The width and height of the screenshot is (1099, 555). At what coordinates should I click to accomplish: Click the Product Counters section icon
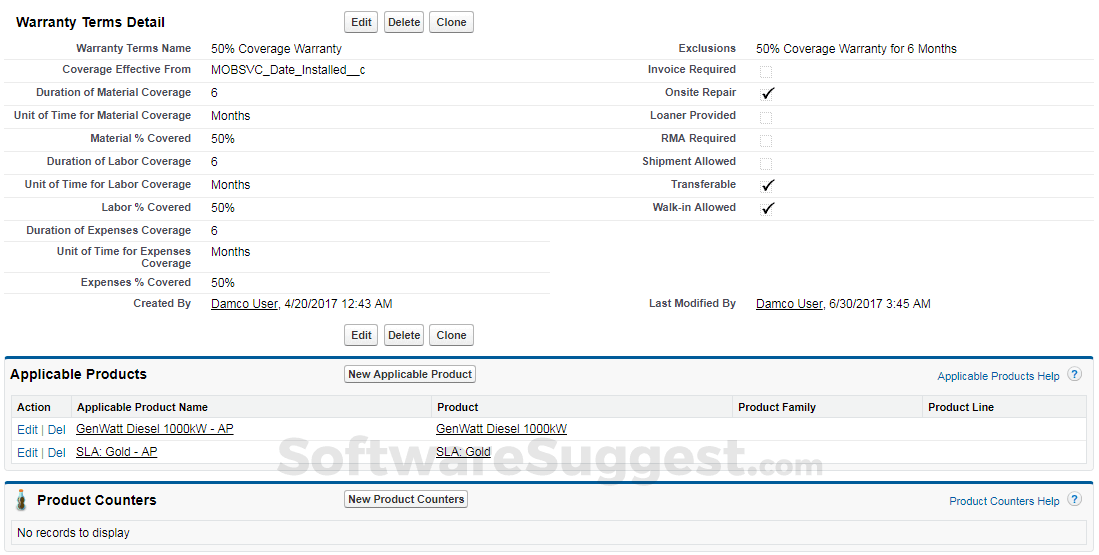22,500
